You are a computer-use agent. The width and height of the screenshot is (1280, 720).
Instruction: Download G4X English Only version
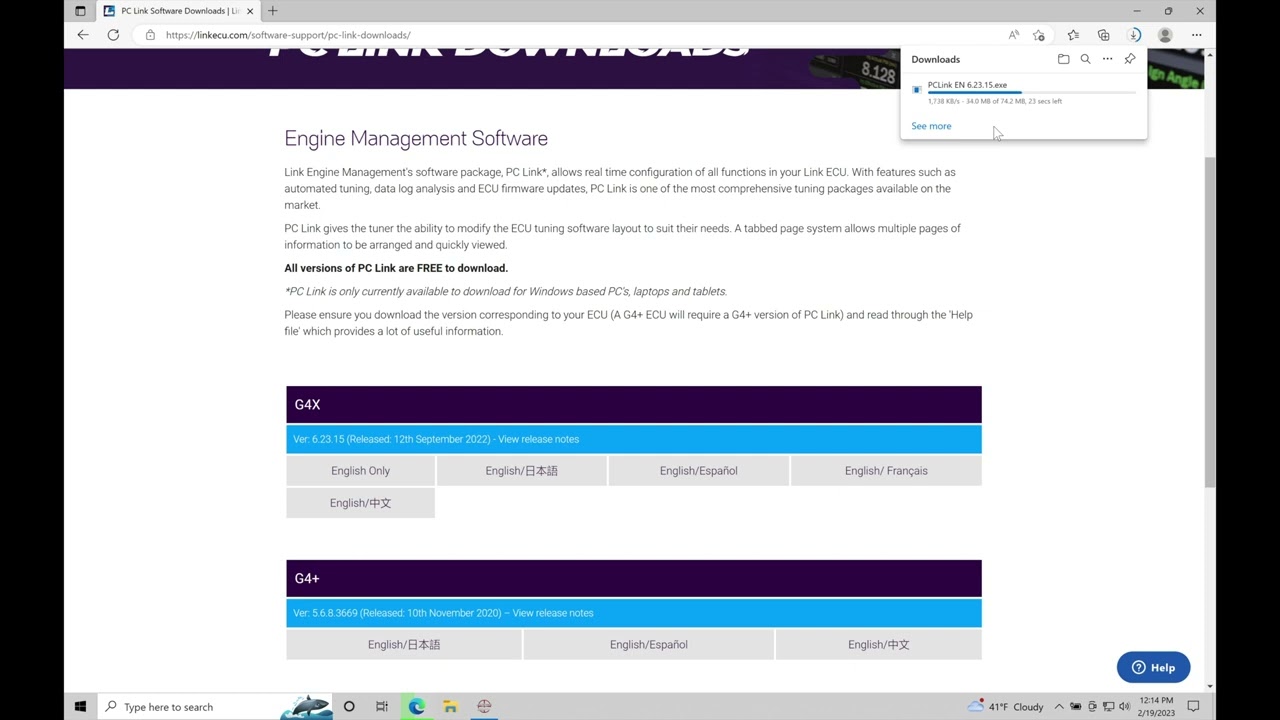[360, 471]
